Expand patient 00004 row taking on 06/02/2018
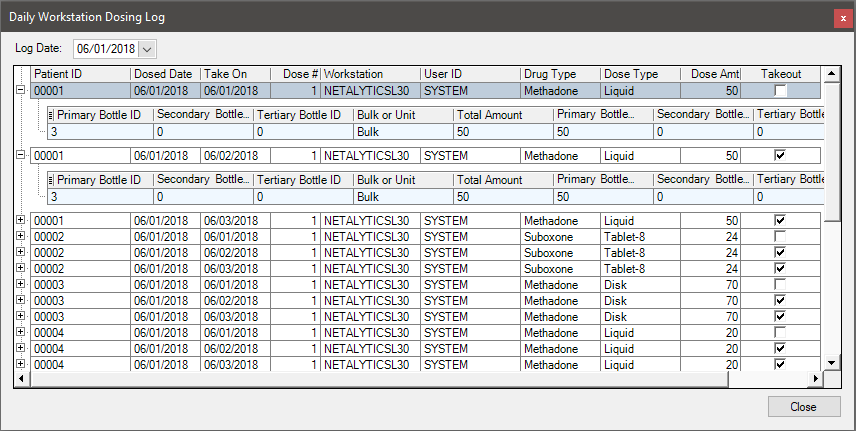 pyautogui.click(x=21, y=347)
